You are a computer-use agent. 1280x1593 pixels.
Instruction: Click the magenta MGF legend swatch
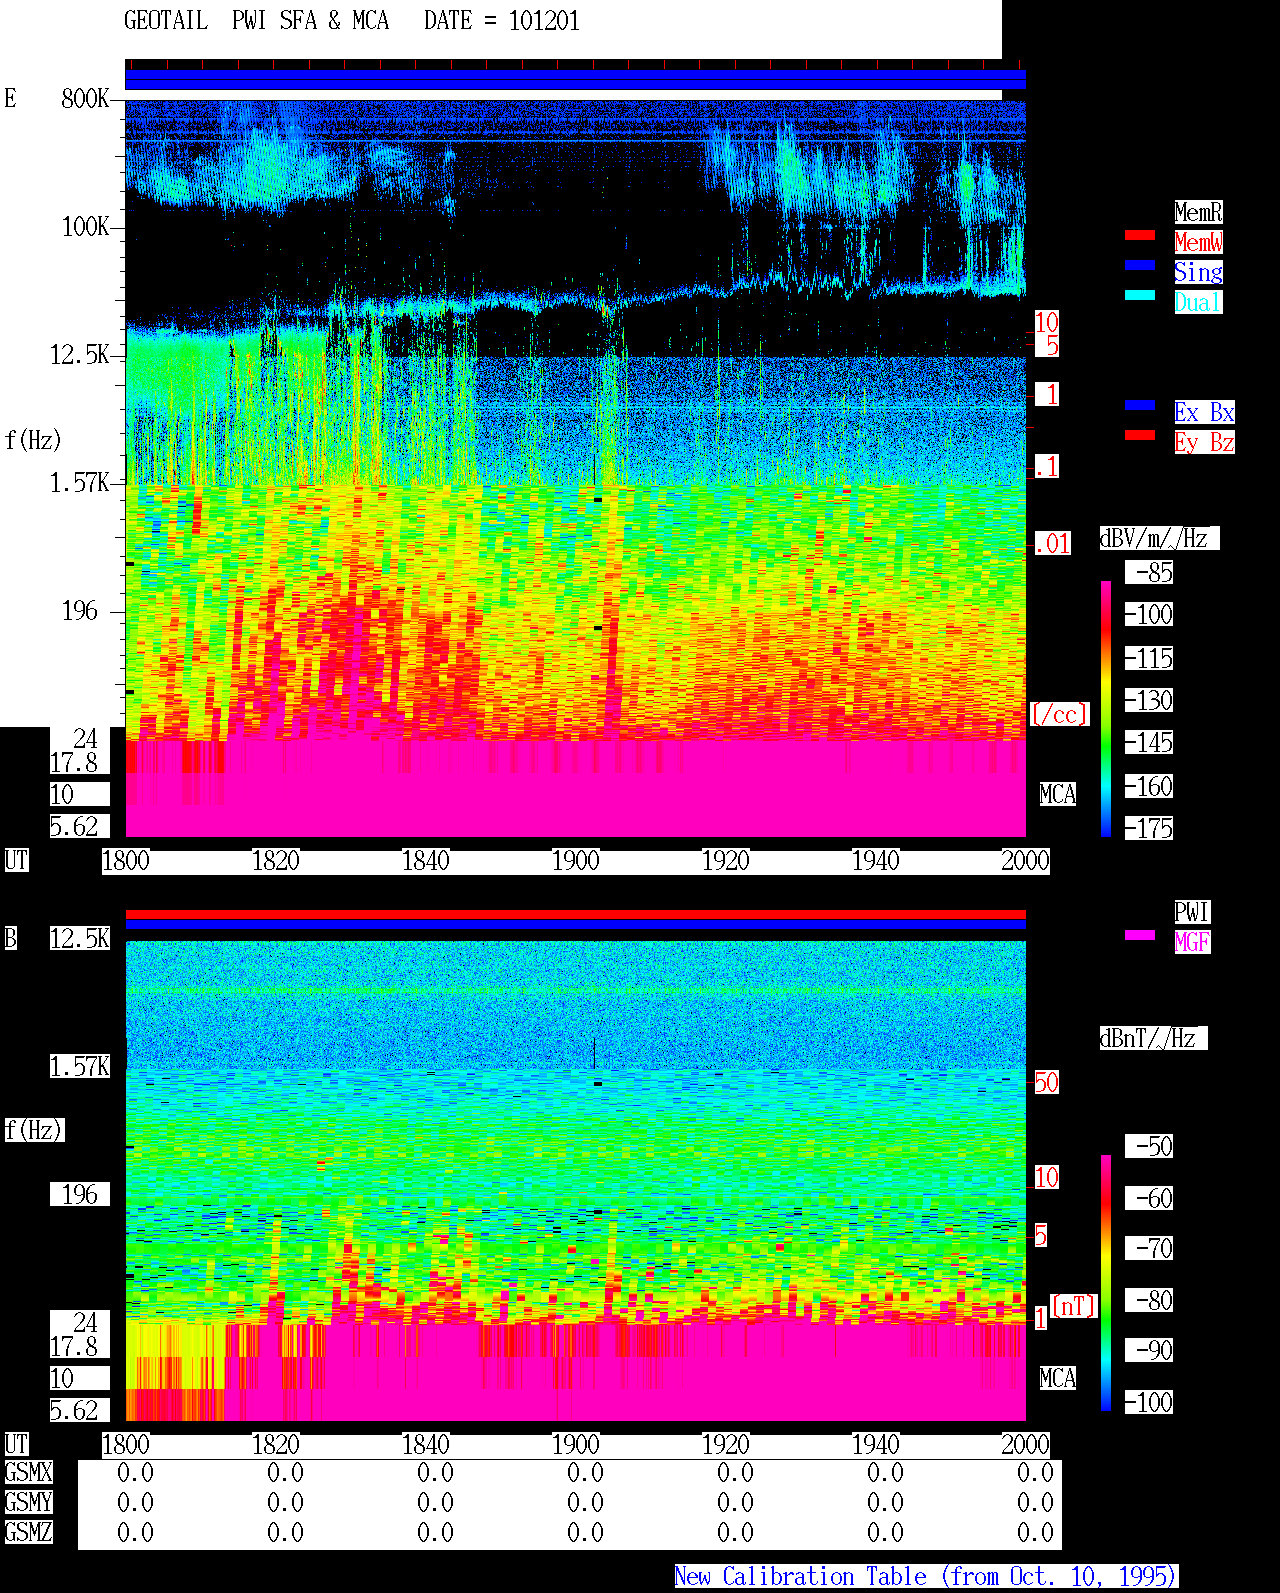click(1140, 935)
